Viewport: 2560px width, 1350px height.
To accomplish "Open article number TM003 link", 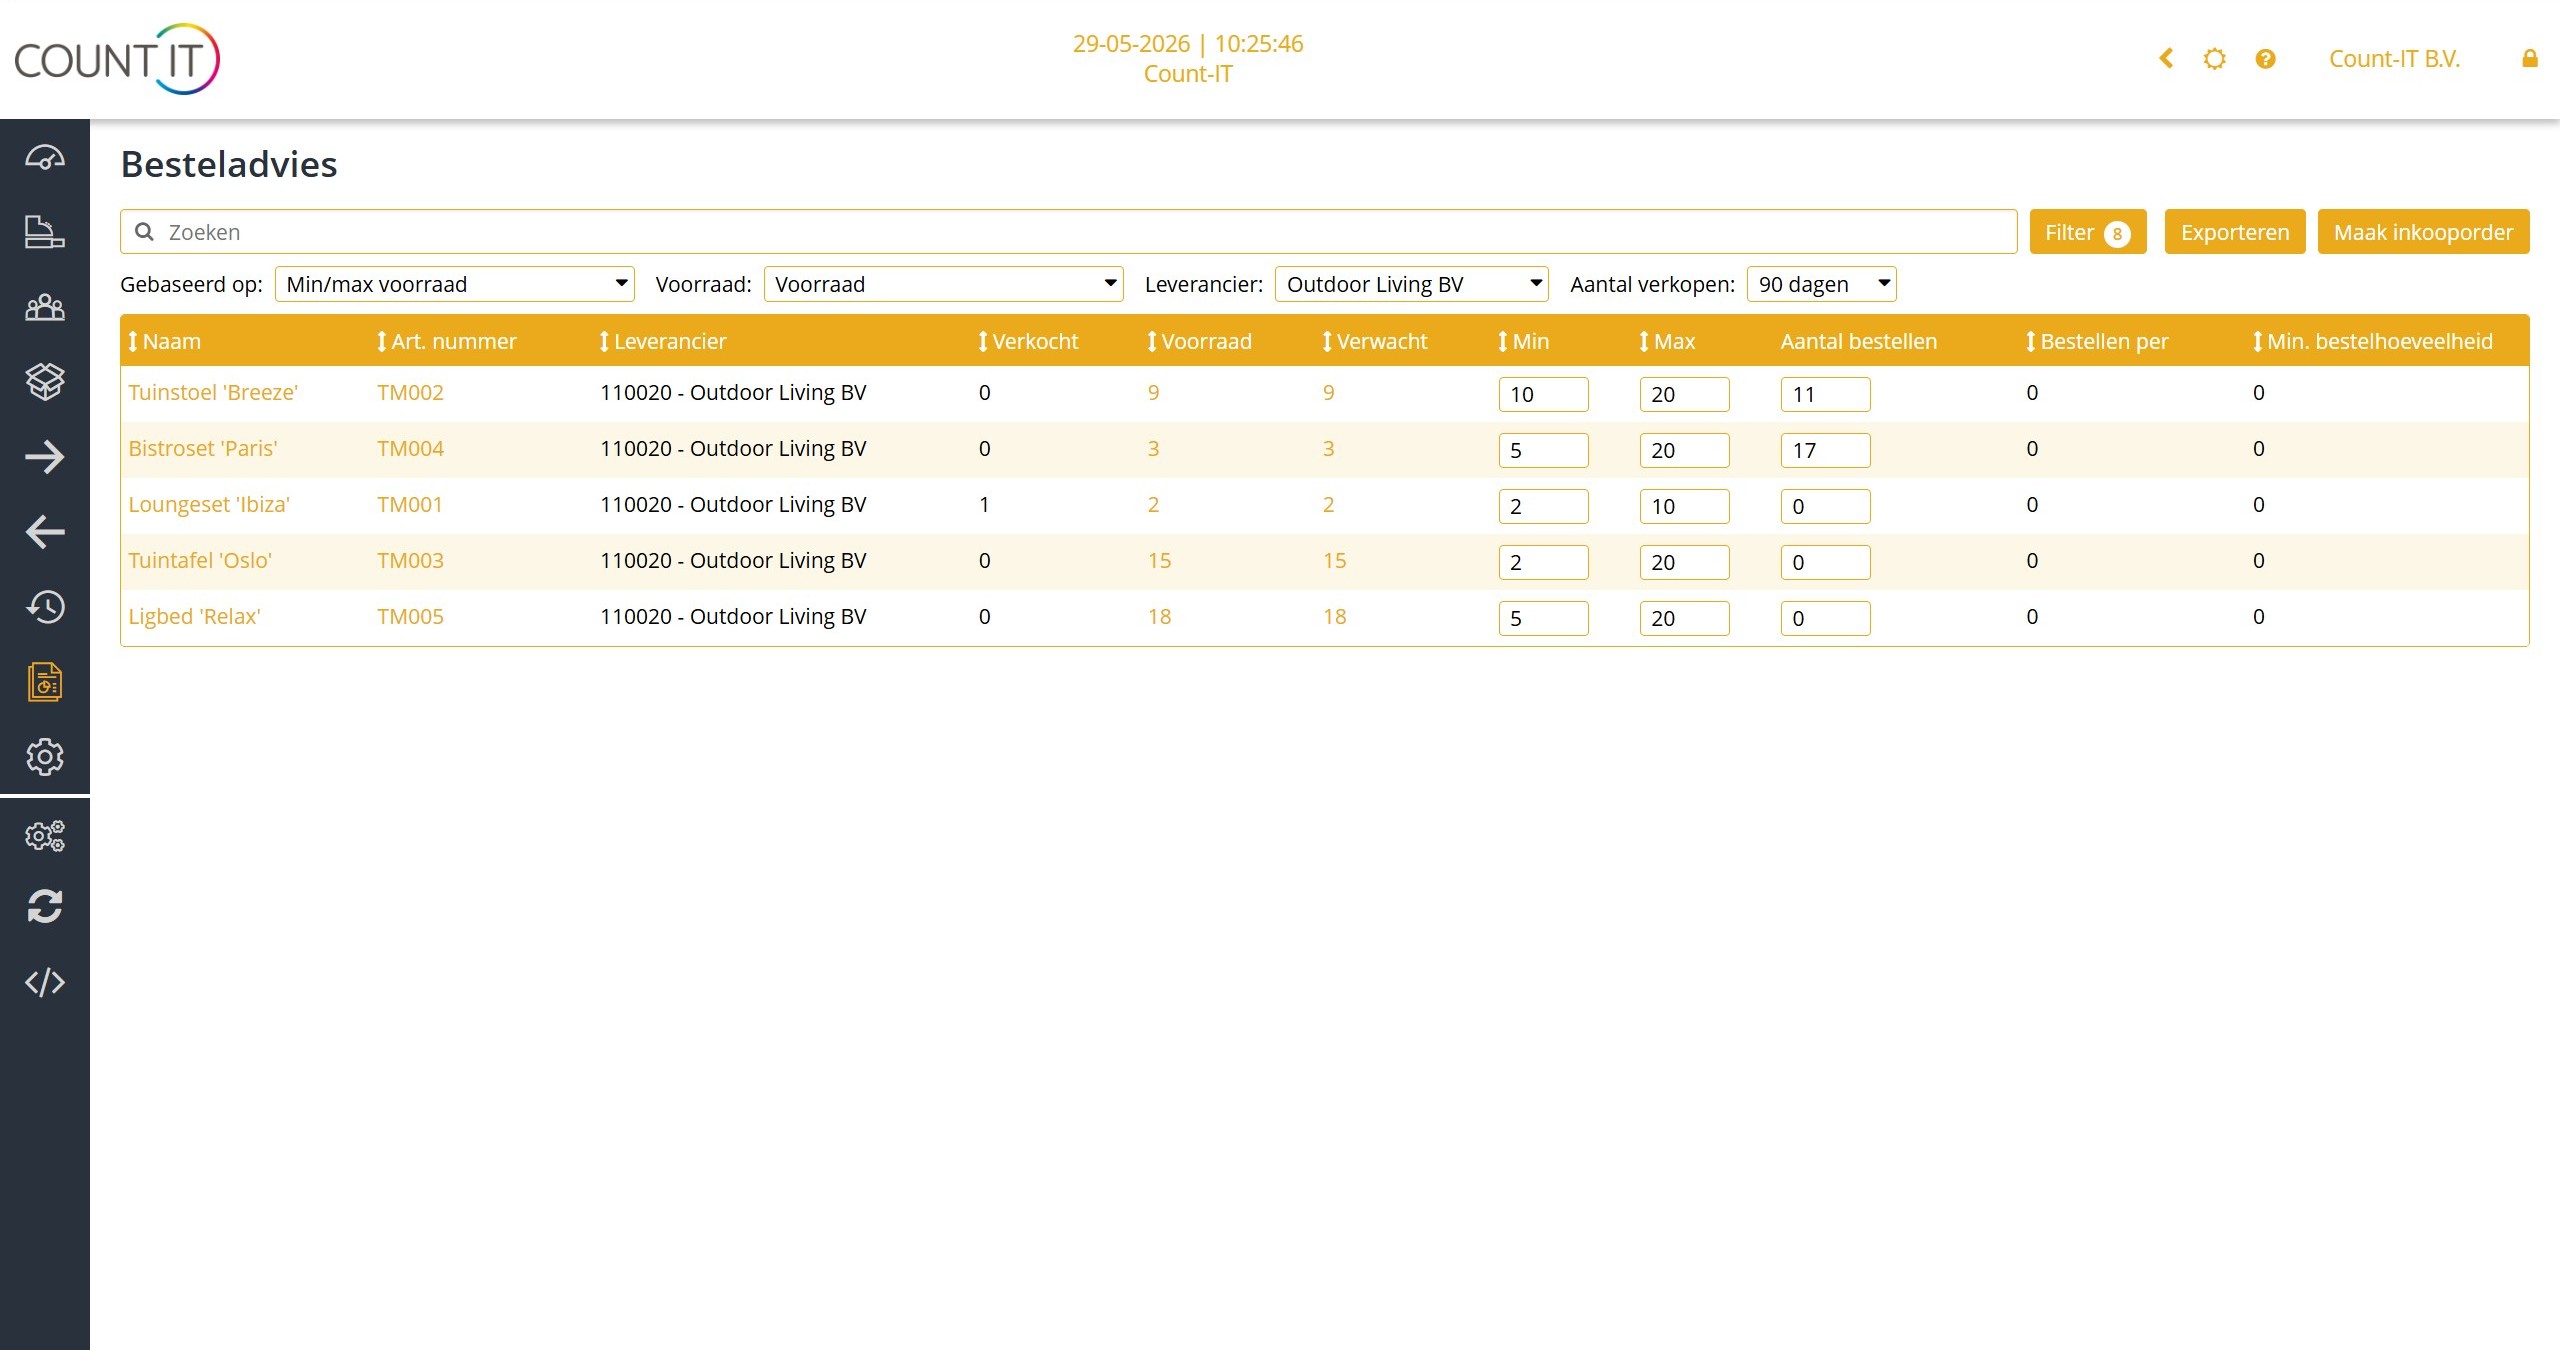I will tap(410, 560).
